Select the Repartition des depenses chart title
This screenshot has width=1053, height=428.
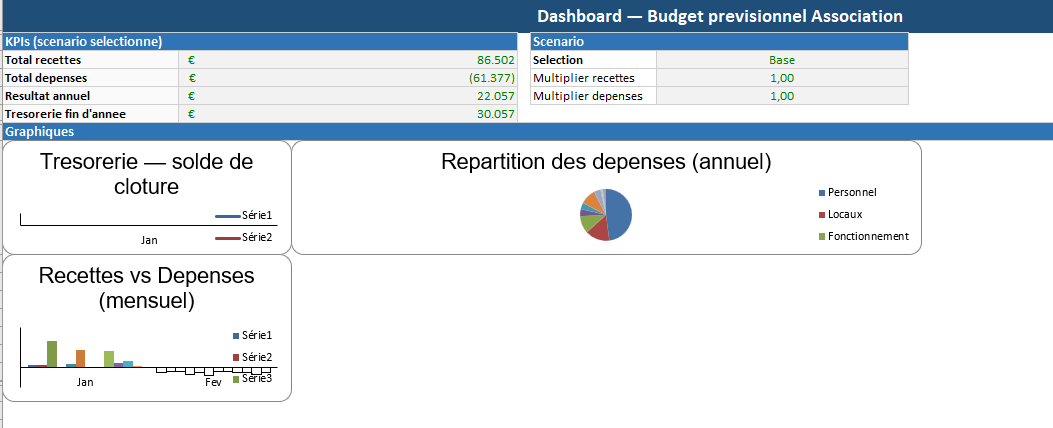(606, 162)
